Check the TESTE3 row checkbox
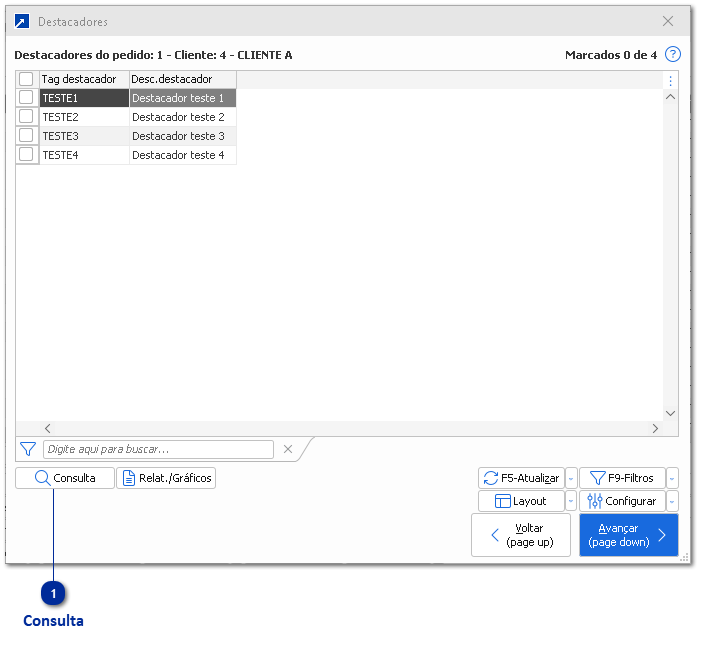This screenshot has height=647, width=714. point(26,136)
